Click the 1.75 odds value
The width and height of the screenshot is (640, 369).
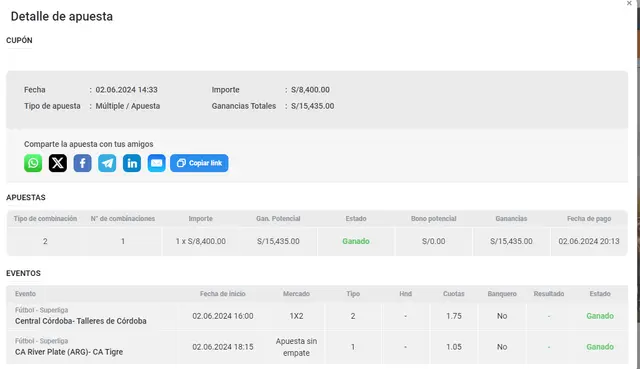click(453, 316)
